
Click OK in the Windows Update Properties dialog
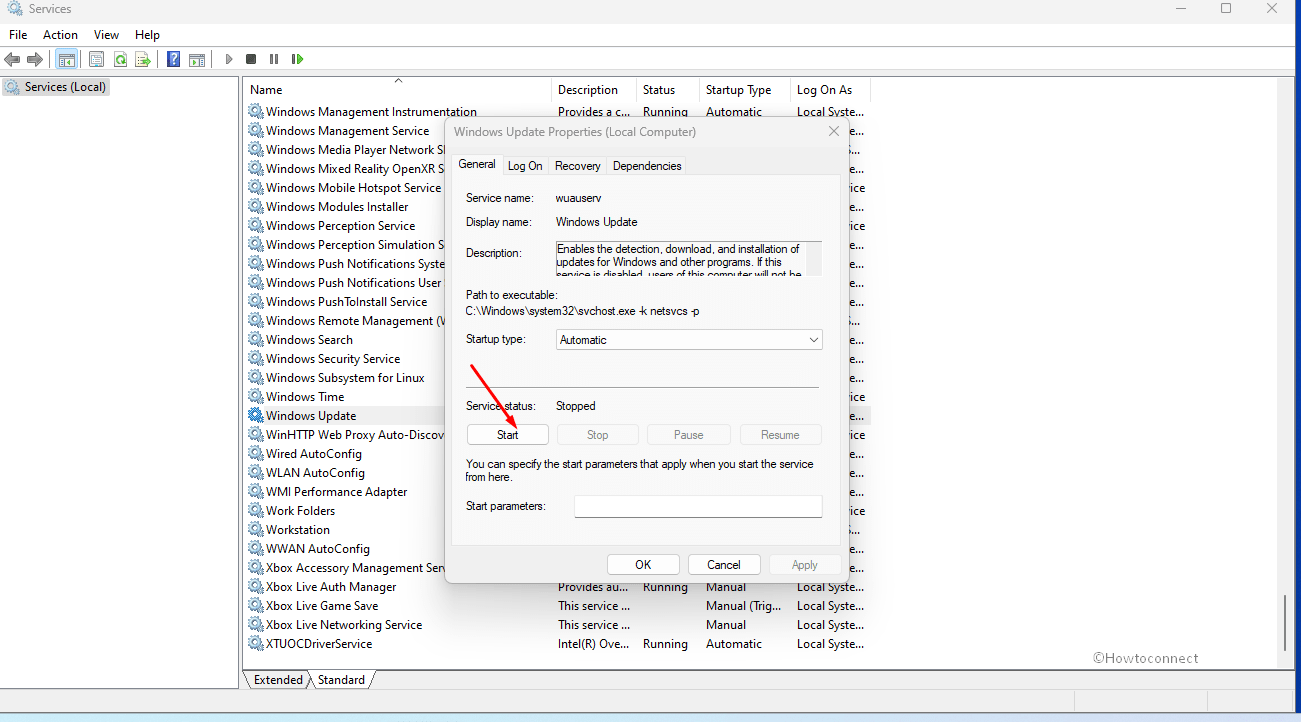point(643,565)
